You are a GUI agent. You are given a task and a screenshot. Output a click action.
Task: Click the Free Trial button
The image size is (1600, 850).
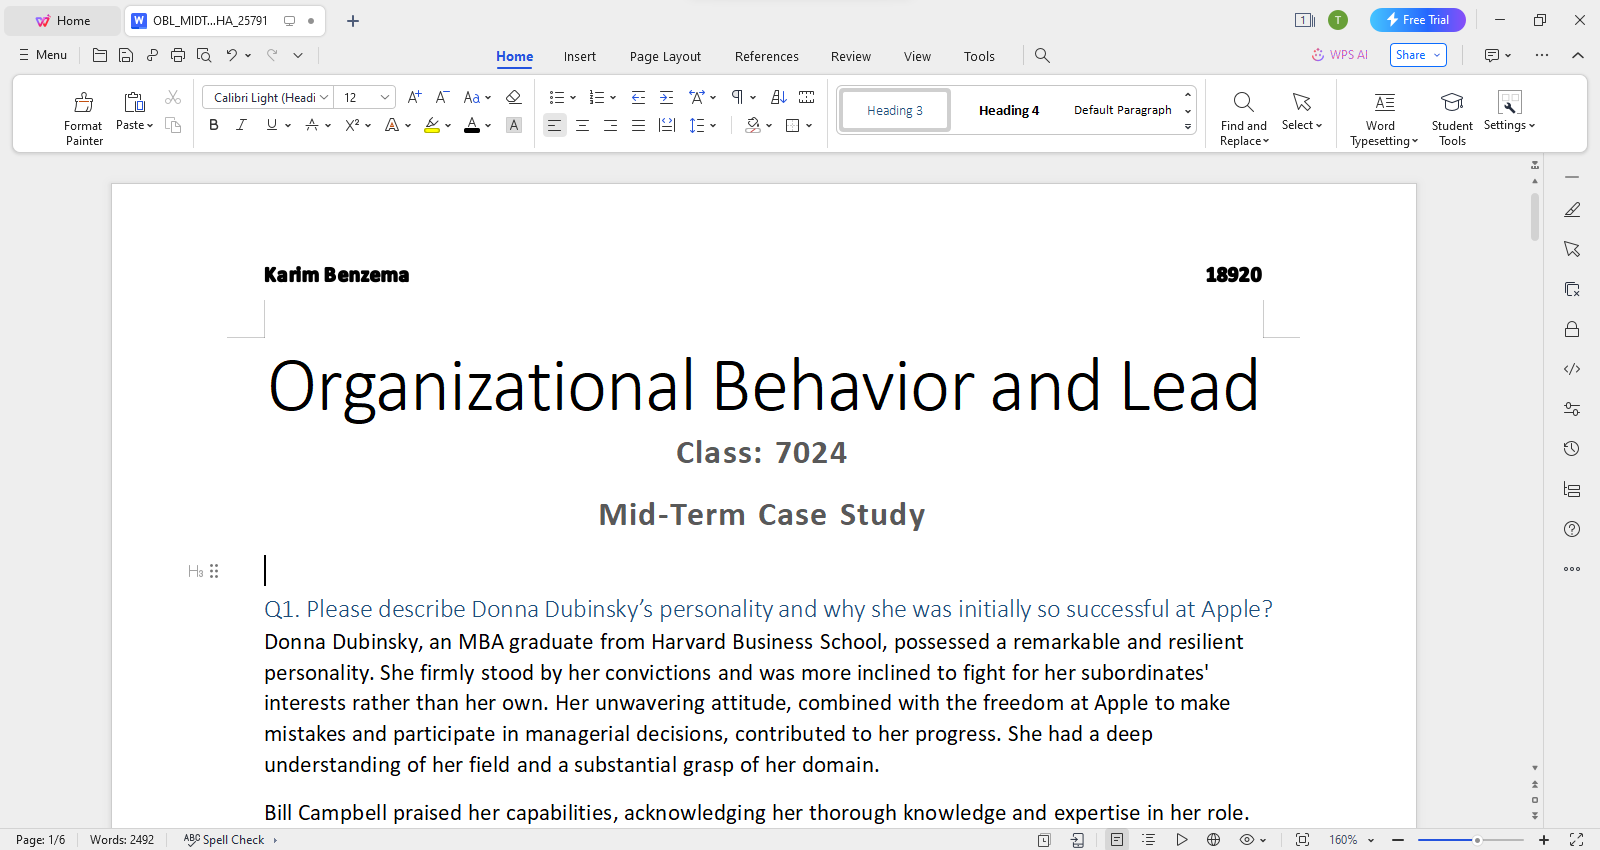[1417, 20]
